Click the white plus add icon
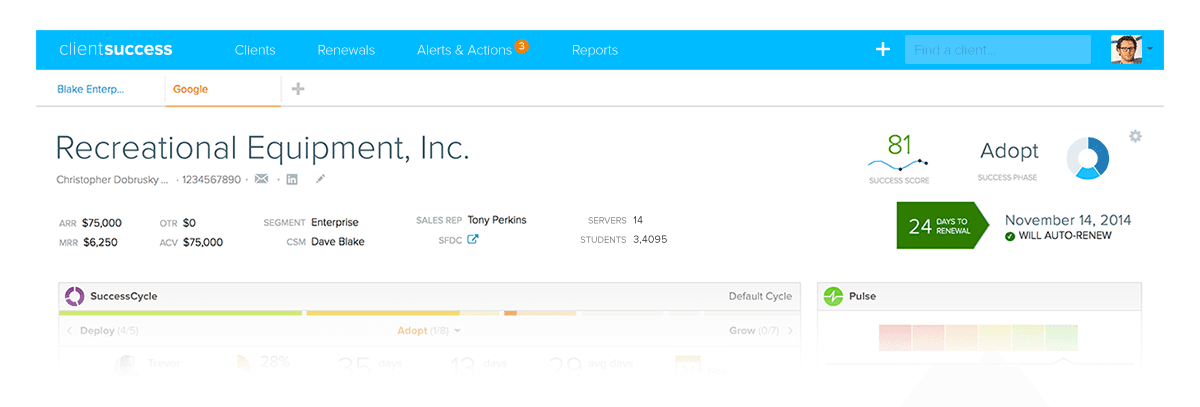The width and height of the screenshot is (1200, 407). pyautogui.click(x=883, y=49)
